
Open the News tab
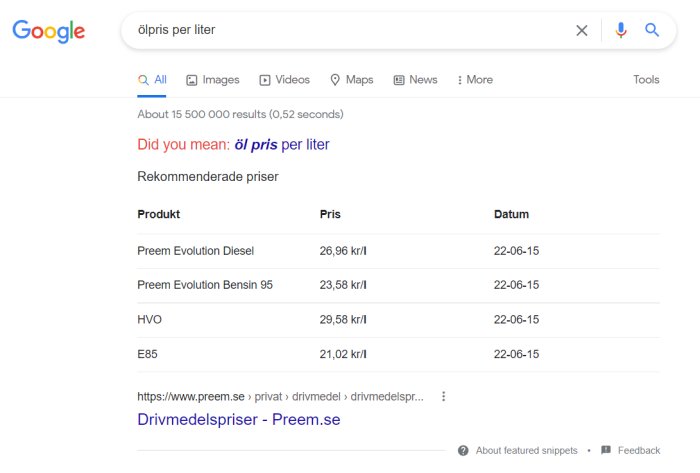tap(415, 80)
